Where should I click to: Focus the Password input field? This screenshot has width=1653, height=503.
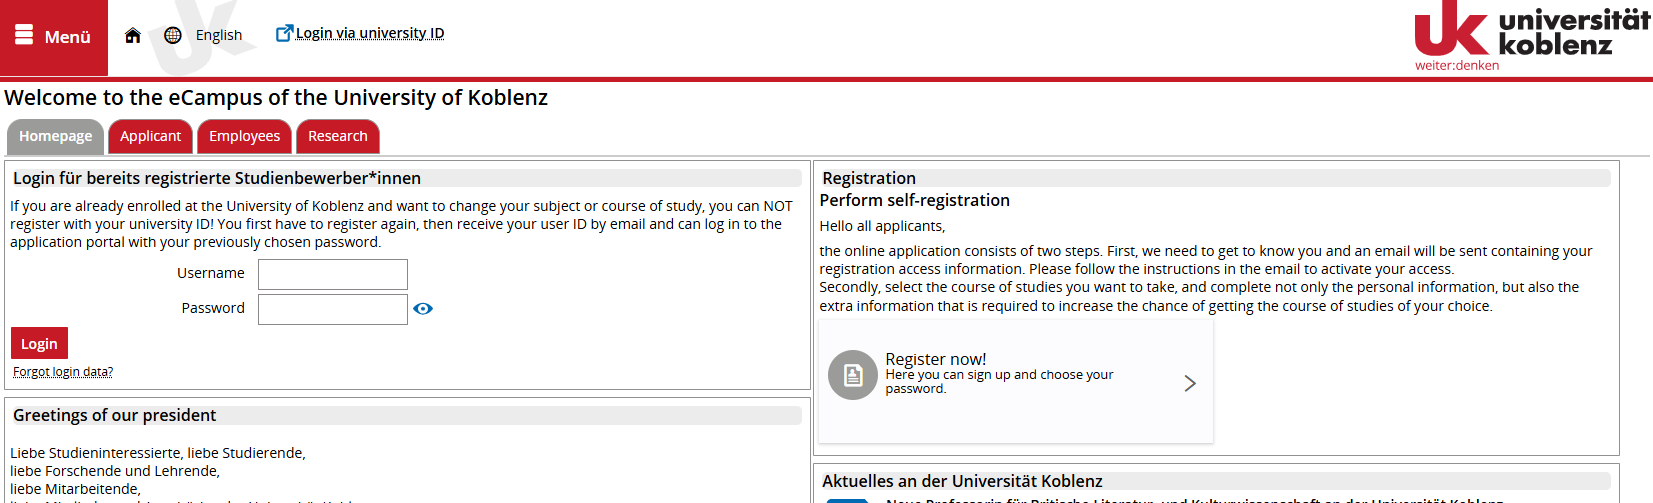333,309
